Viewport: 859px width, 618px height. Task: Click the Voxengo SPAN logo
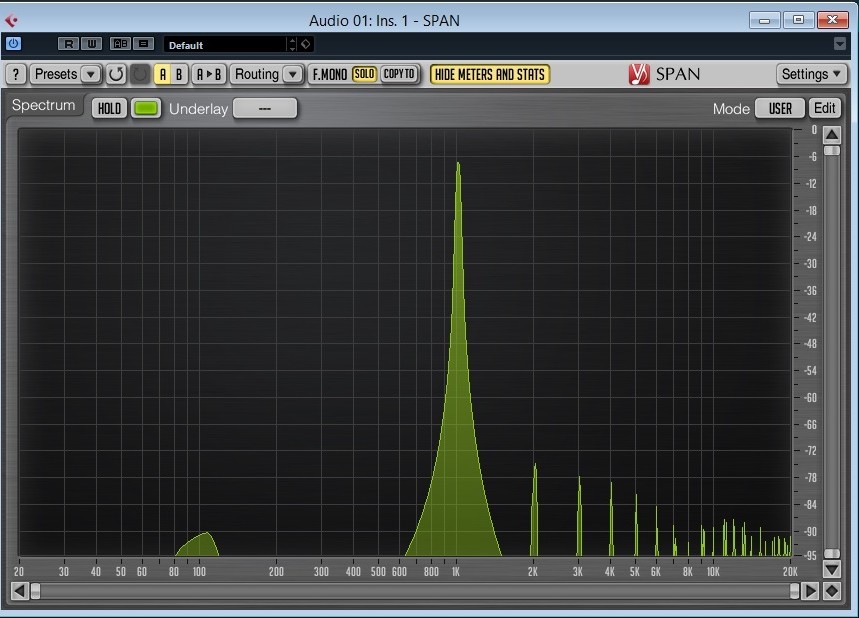665,74
